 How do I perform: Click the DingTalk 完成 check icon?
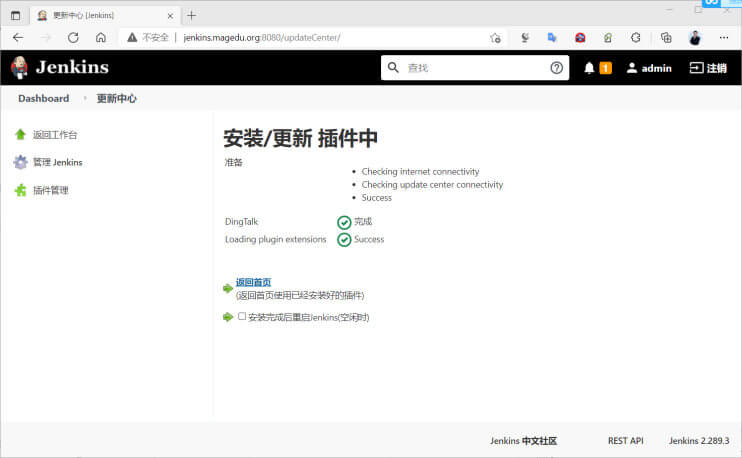click(x=344, y=222)
